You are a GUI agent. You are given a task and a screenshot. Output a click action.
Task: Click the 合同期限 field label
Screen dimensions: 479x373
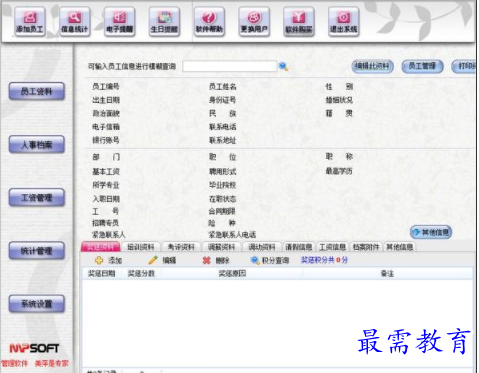pos(222,211)
